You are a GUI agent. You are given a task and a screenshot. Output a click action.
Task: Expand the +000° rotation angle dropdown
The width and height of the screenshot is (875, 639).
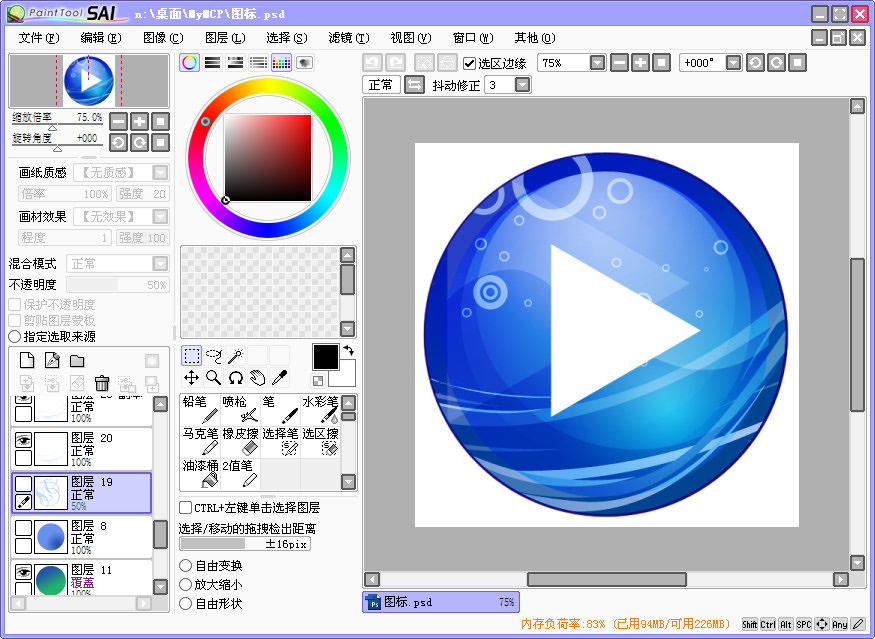click(x=733, y=63)
